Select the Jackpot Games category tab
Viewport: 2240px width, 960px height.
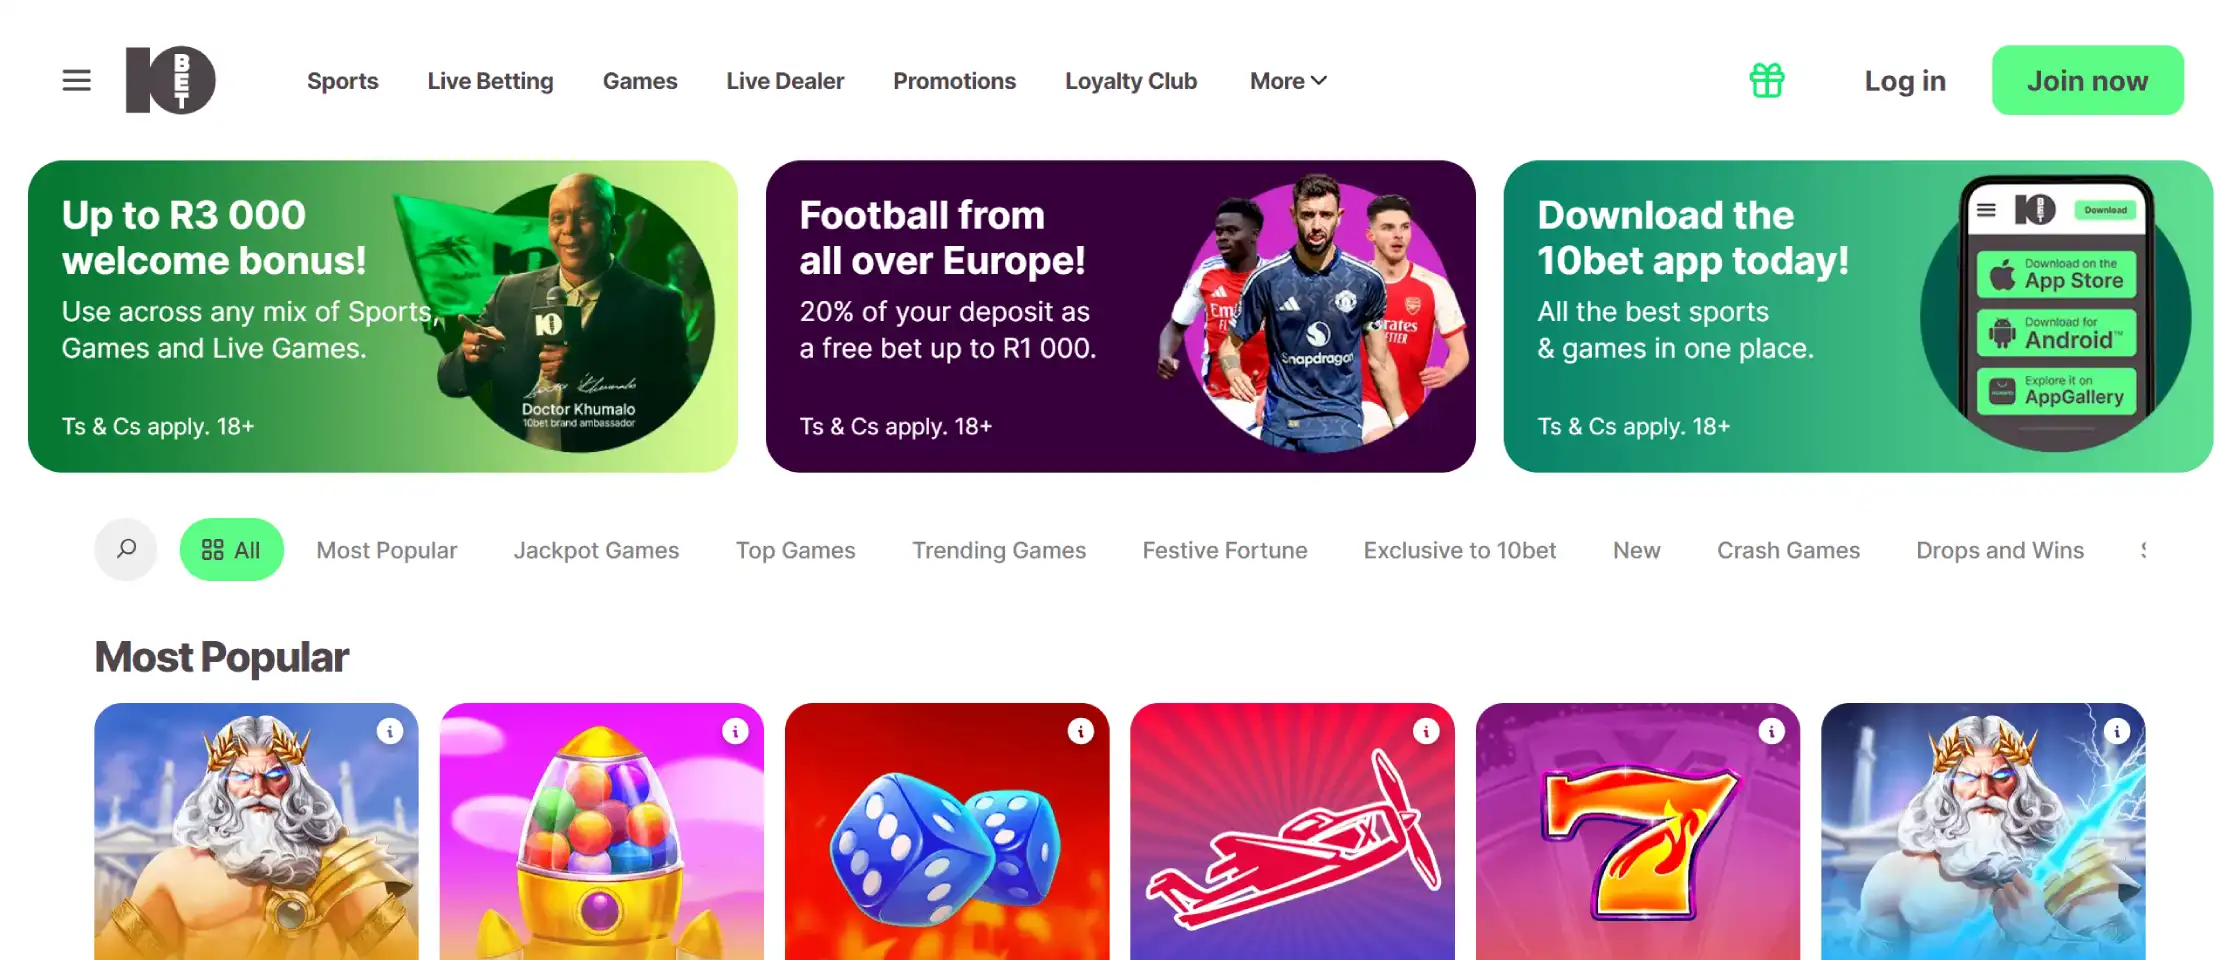point(596,550)
